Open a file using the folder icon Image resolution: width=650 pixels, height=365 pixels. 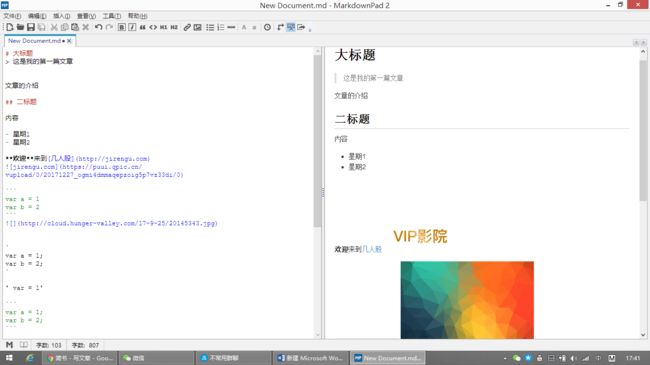20,27
